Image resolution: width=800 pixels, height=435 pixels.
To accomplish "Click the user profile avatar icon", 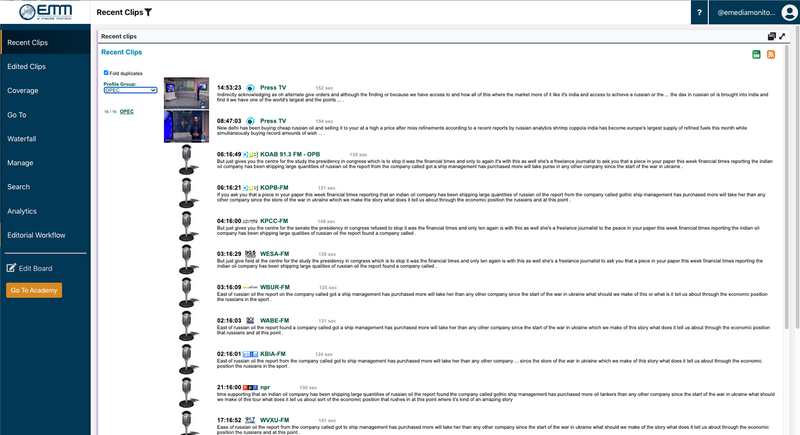I will (x=788, y=13).
